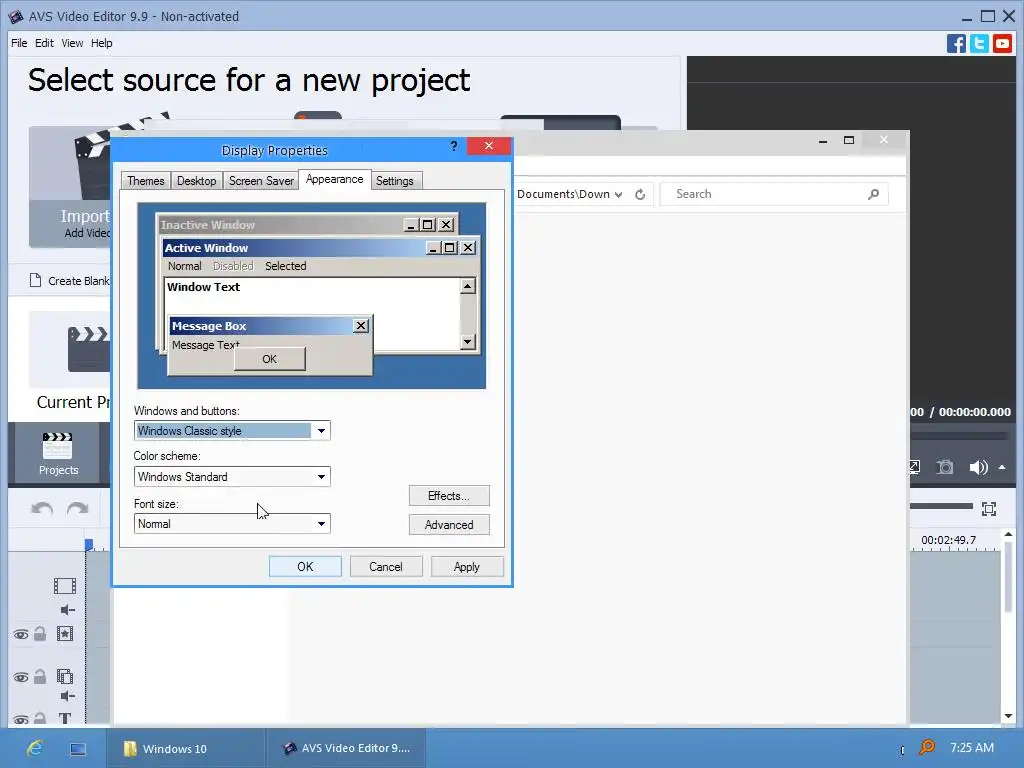The image size is (1024, 768).
Task: Open Internet Explorer from the taskbar
Action: pos(35,748)
